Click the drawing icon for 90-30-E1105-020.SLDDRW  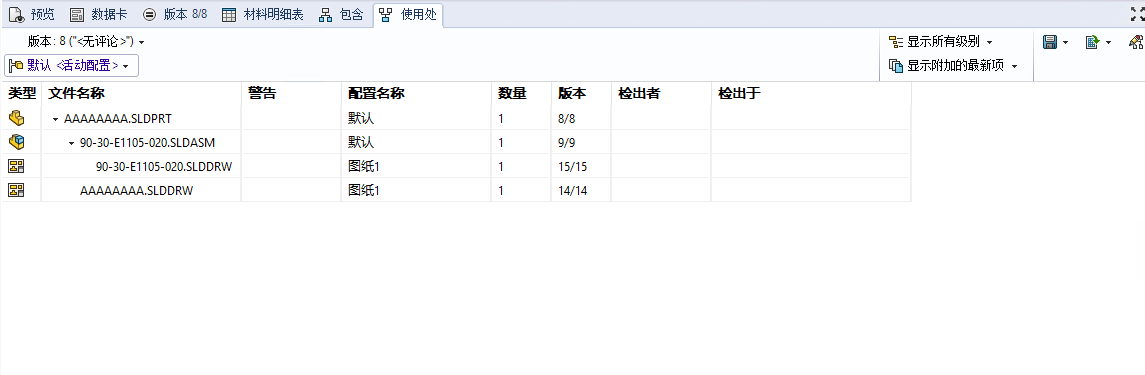coord(16,166)
